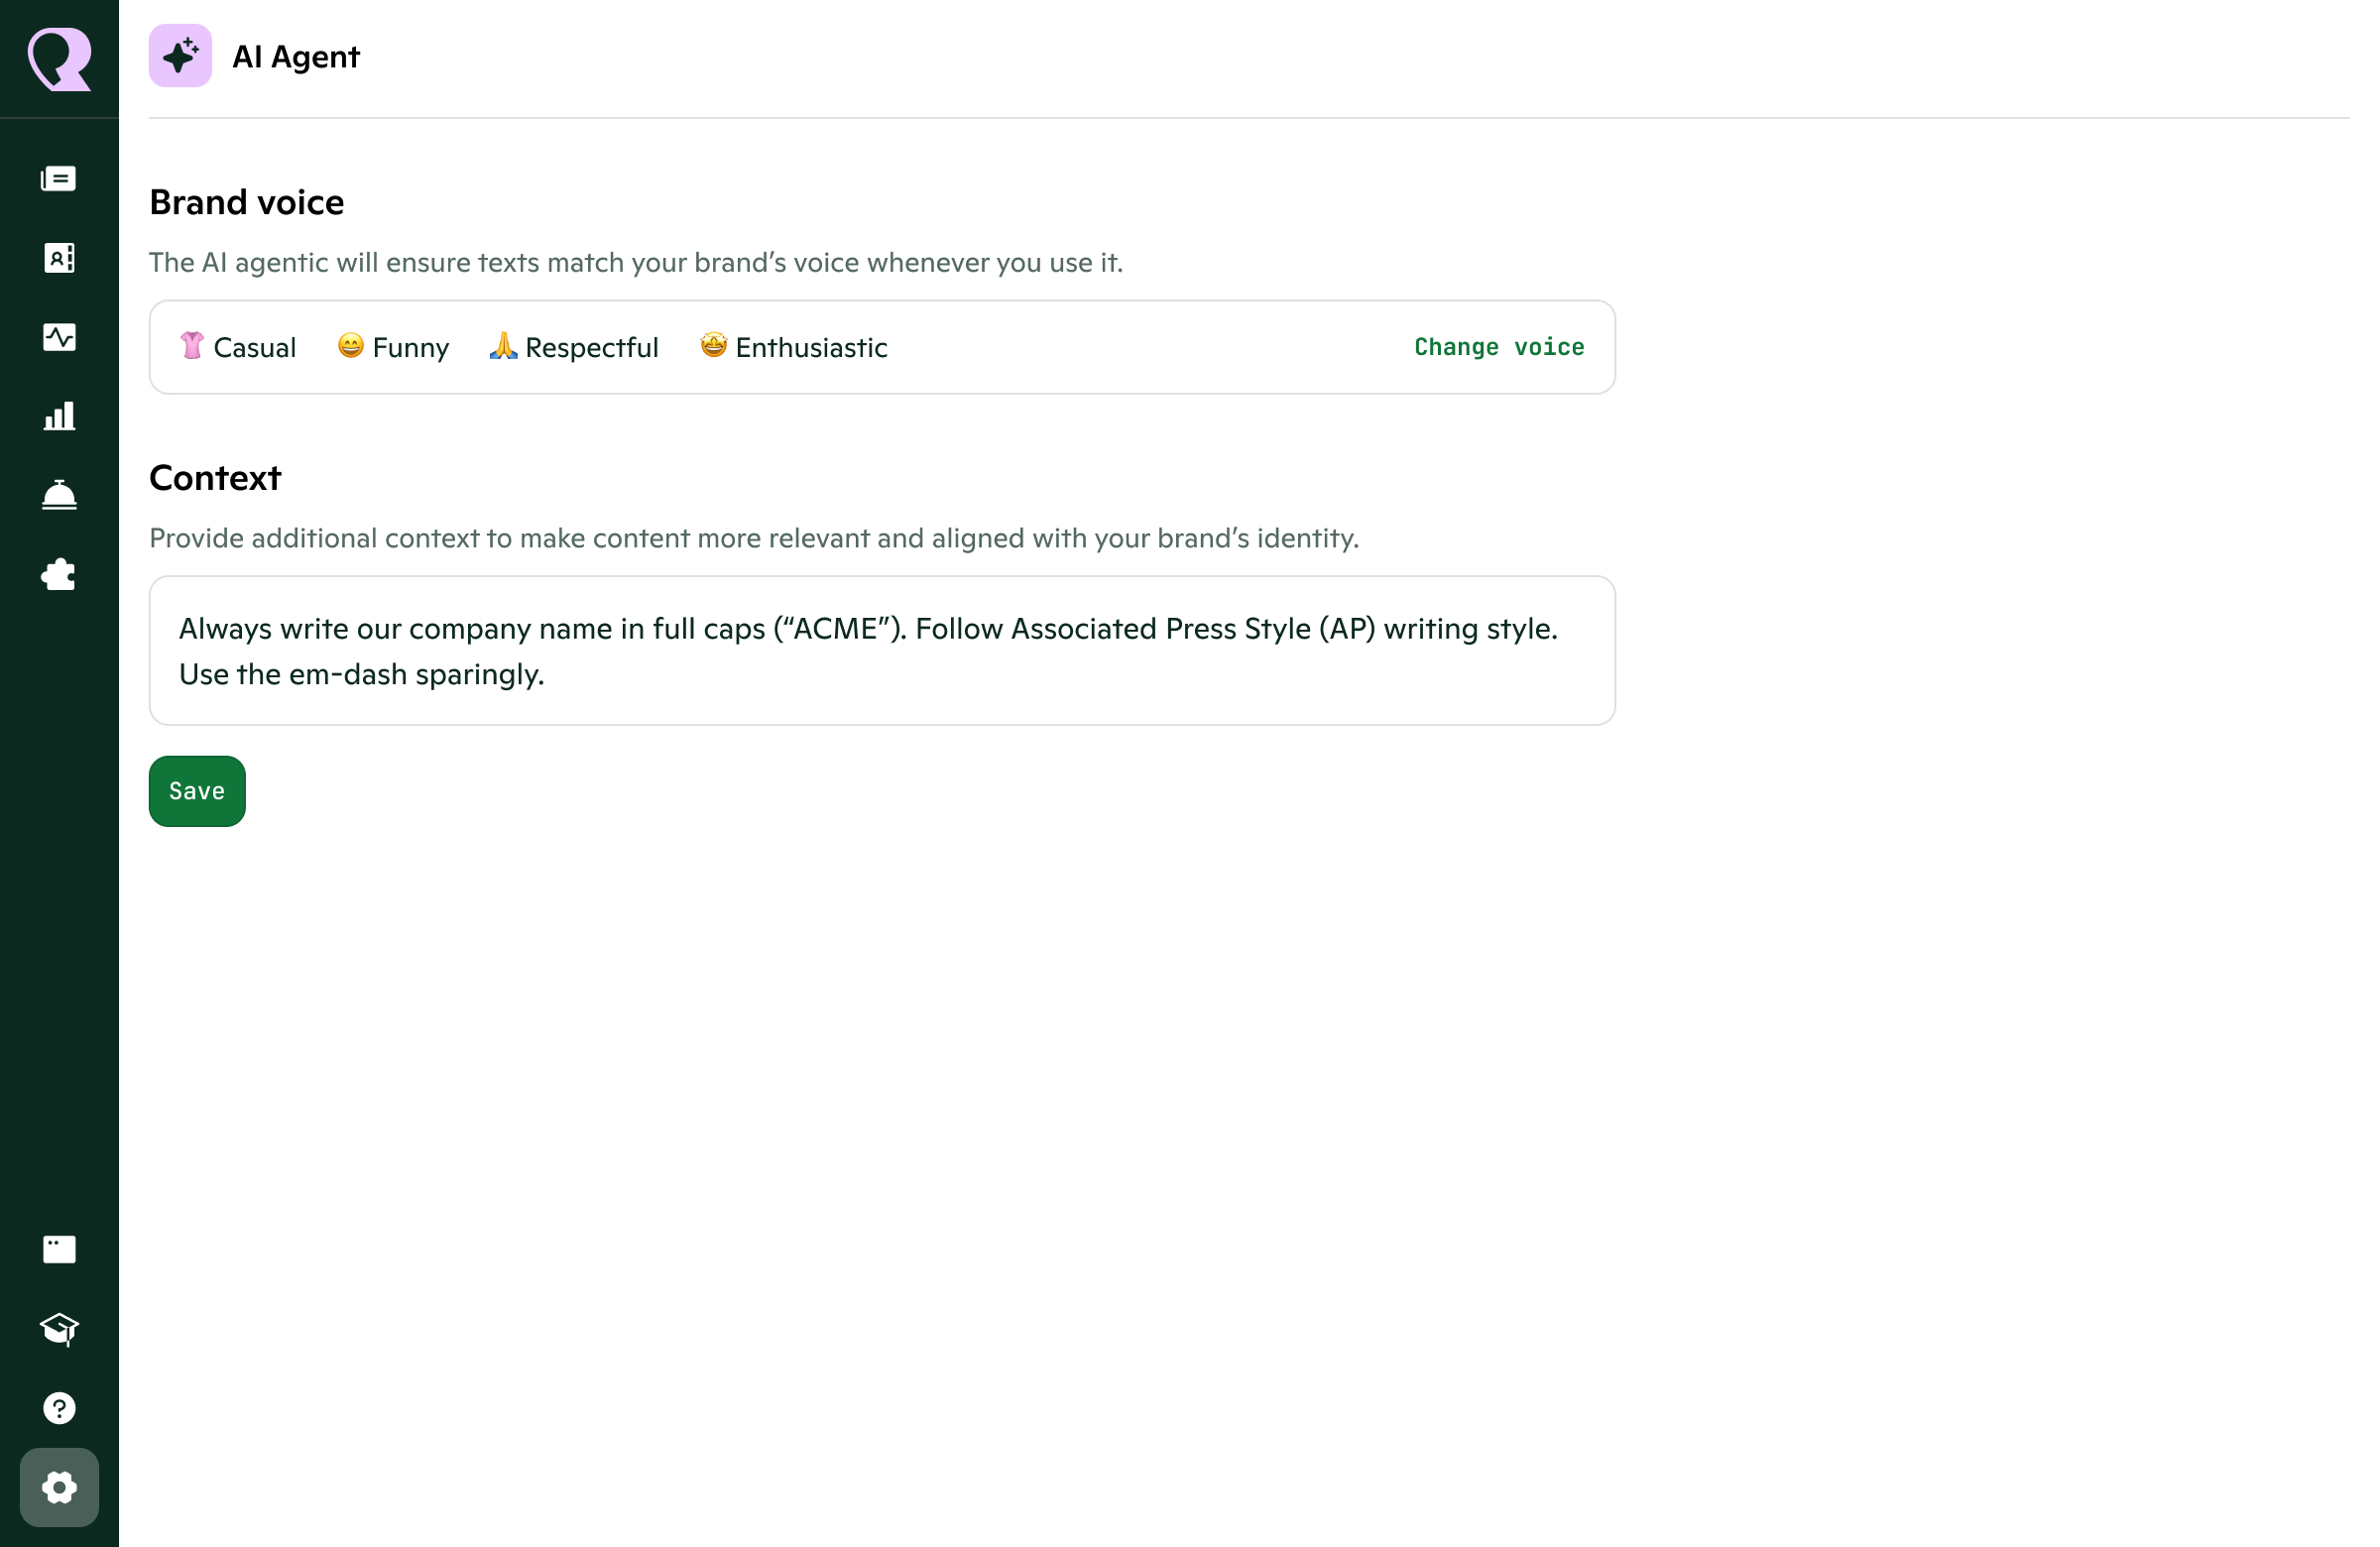The image size is (2380, 1547).
Task: Click the Change voice link
Action: (1498, 347)
